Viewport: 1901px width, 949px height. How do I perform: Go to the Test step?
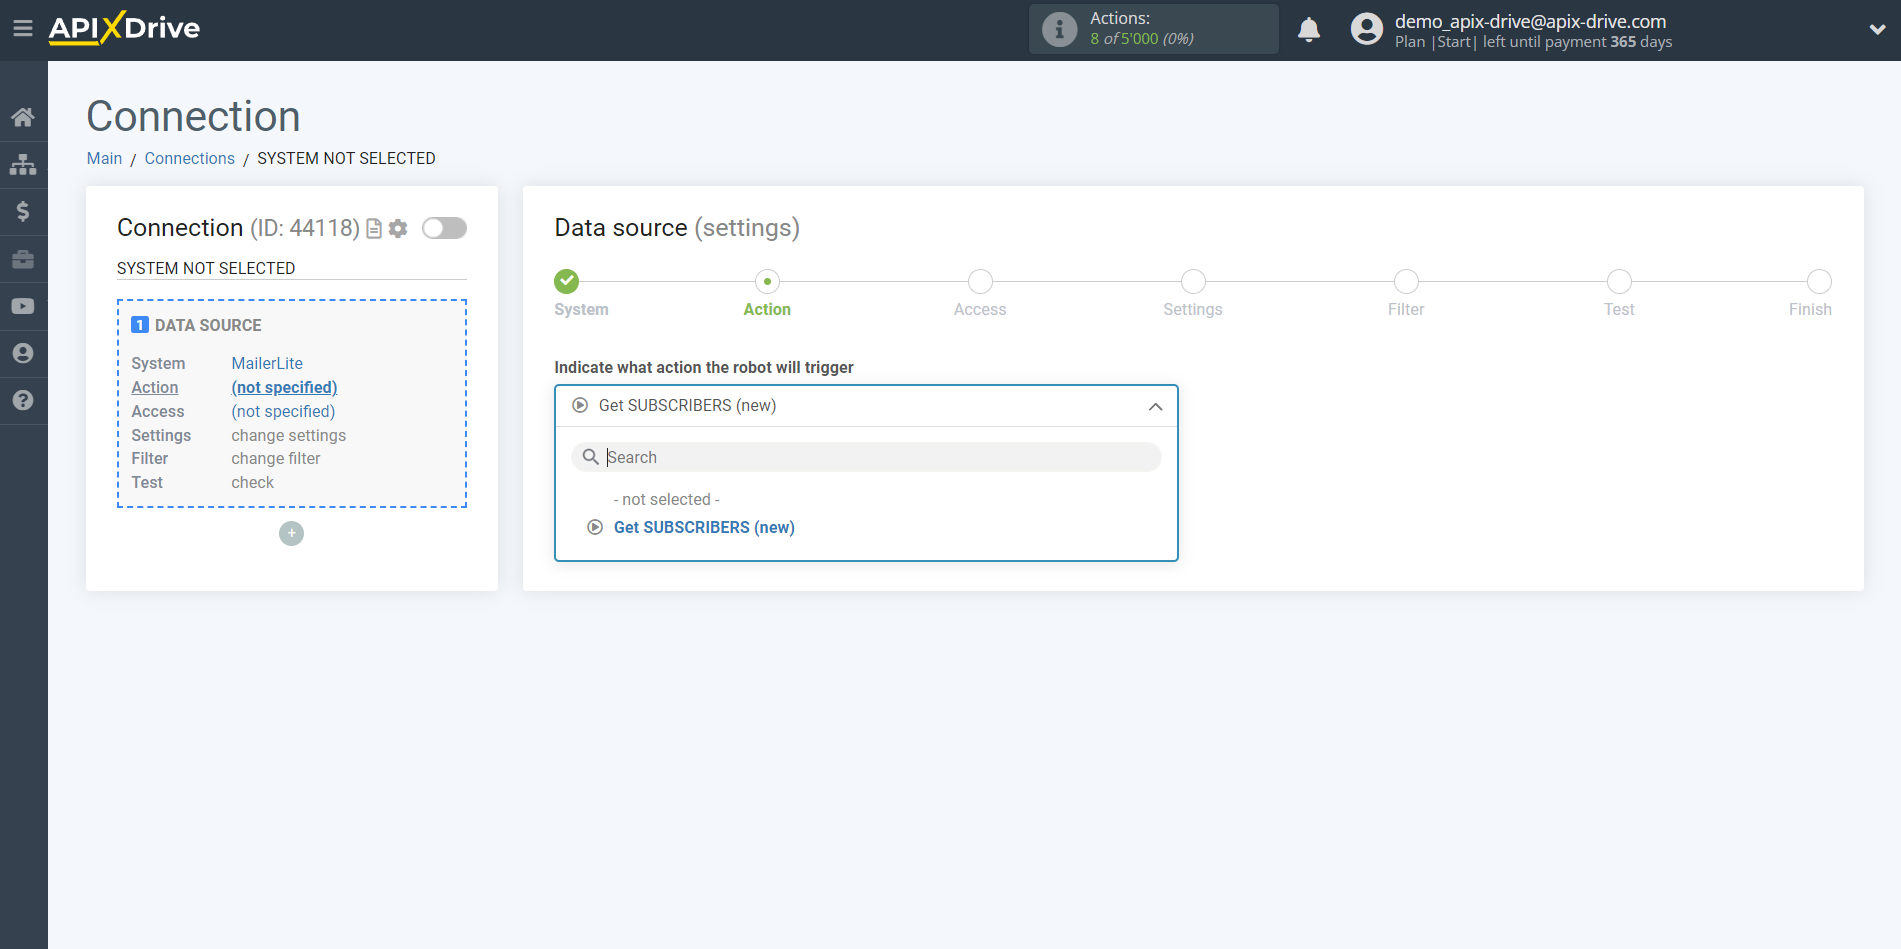point(1619,309)
